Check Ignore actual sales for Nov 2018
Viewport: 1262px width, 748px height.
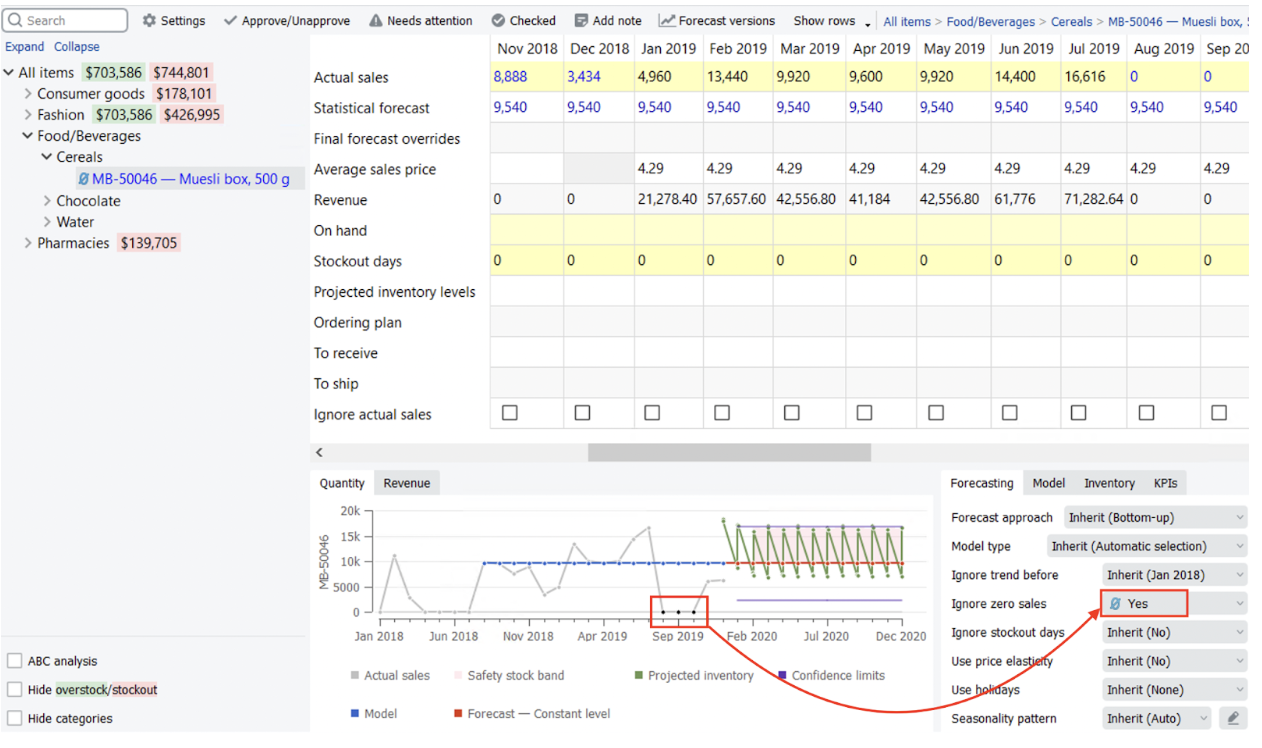click(x=510, y=413)
